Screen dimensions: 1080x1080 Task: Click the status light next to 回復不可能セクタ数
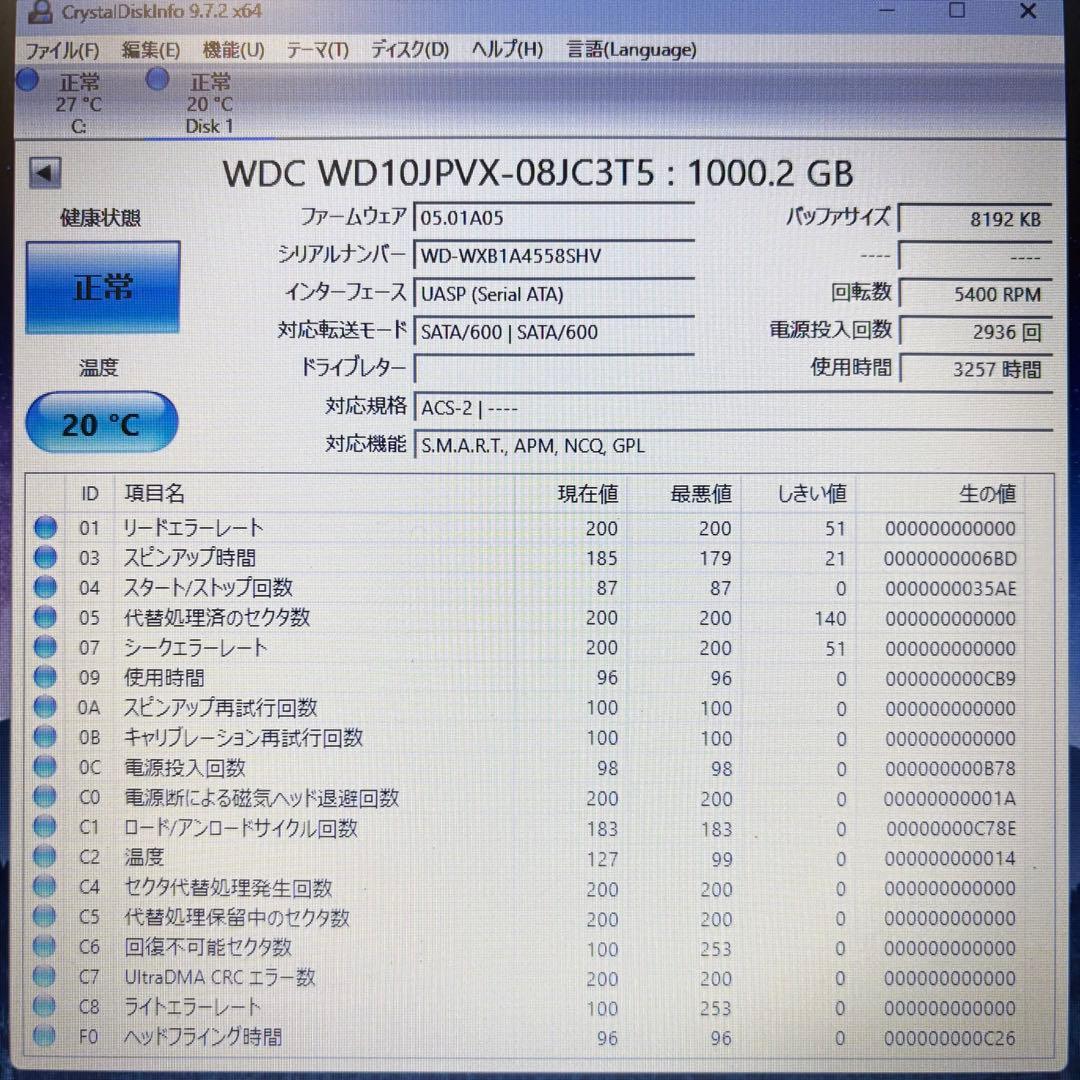point(45,948)
